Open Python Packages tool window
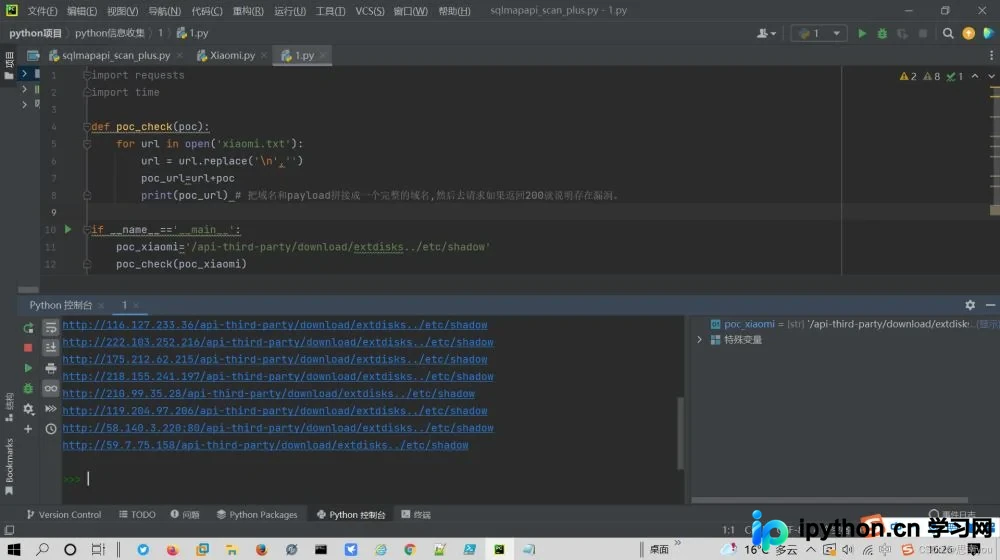This screenshot has width=1000, height=560. click(x=257, y=515)
